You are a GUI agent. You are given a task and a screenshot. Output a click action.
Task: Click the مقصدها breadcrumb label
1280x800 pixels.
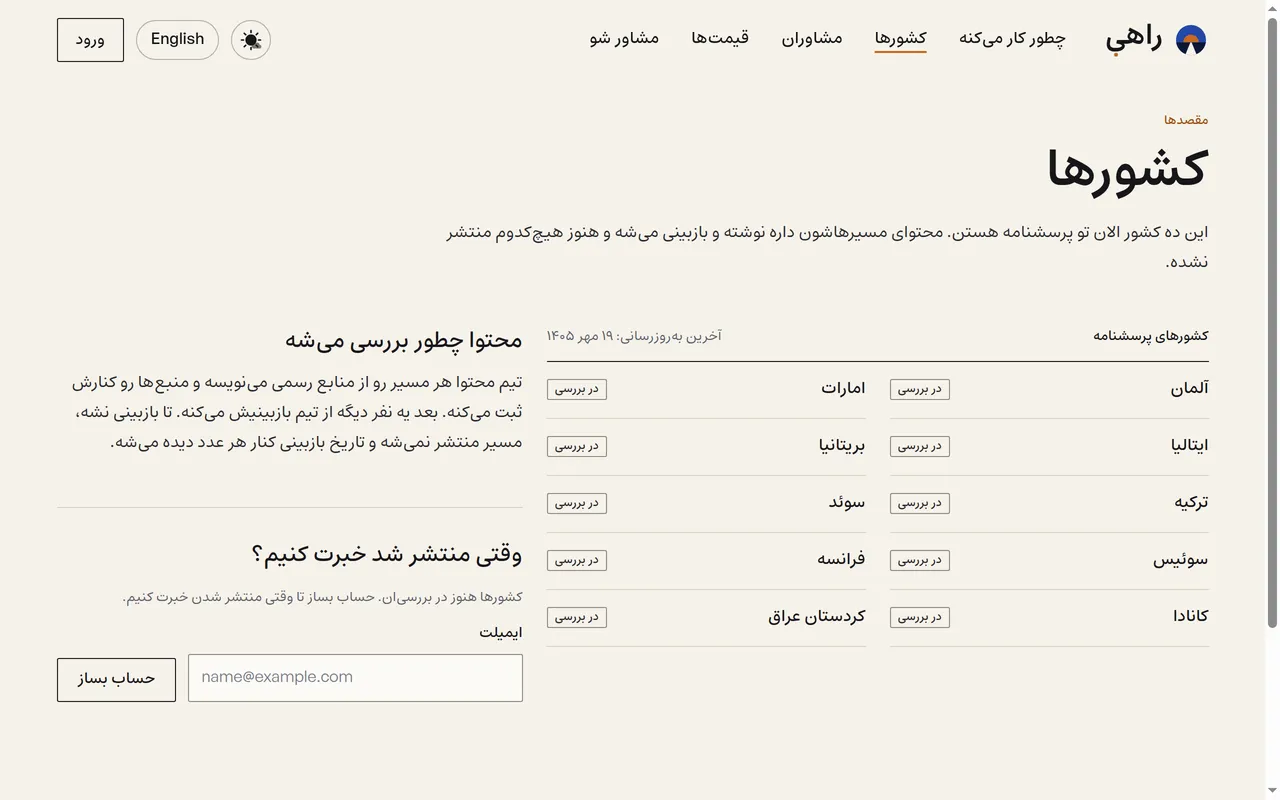click(x=1186, y=120)
